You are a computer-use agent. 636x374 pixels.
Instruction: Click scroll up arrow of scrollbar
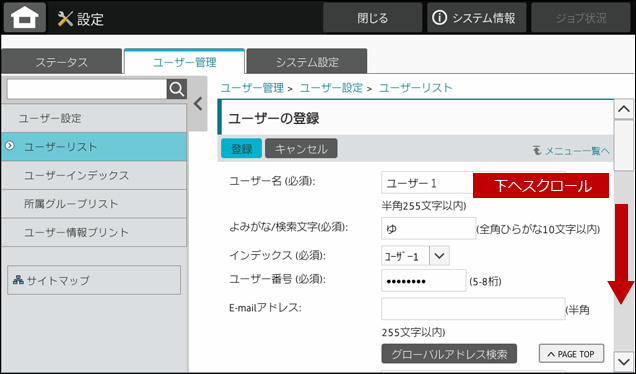pos(623,109)
